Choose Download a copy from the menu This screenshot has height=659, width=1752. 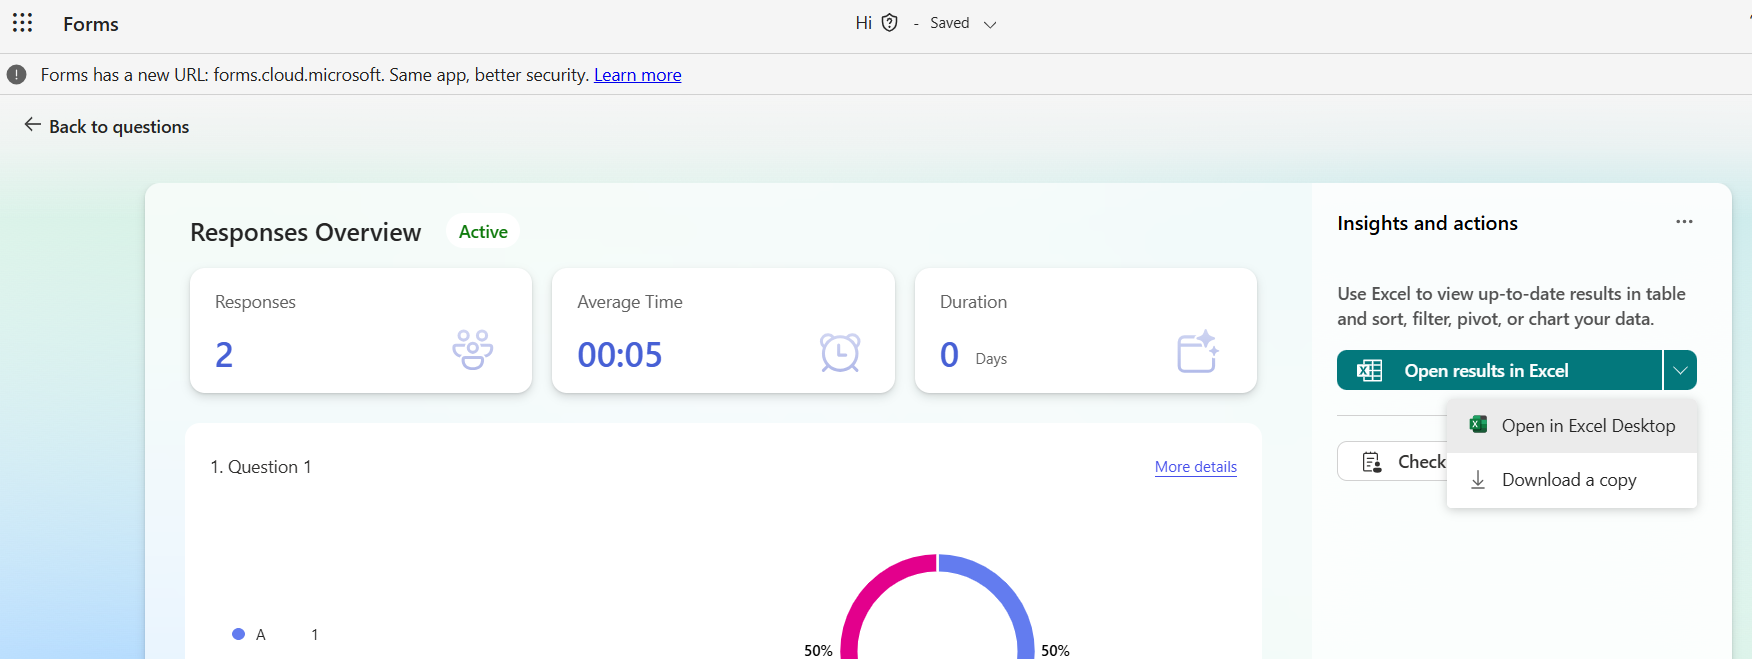(1572, 480)
